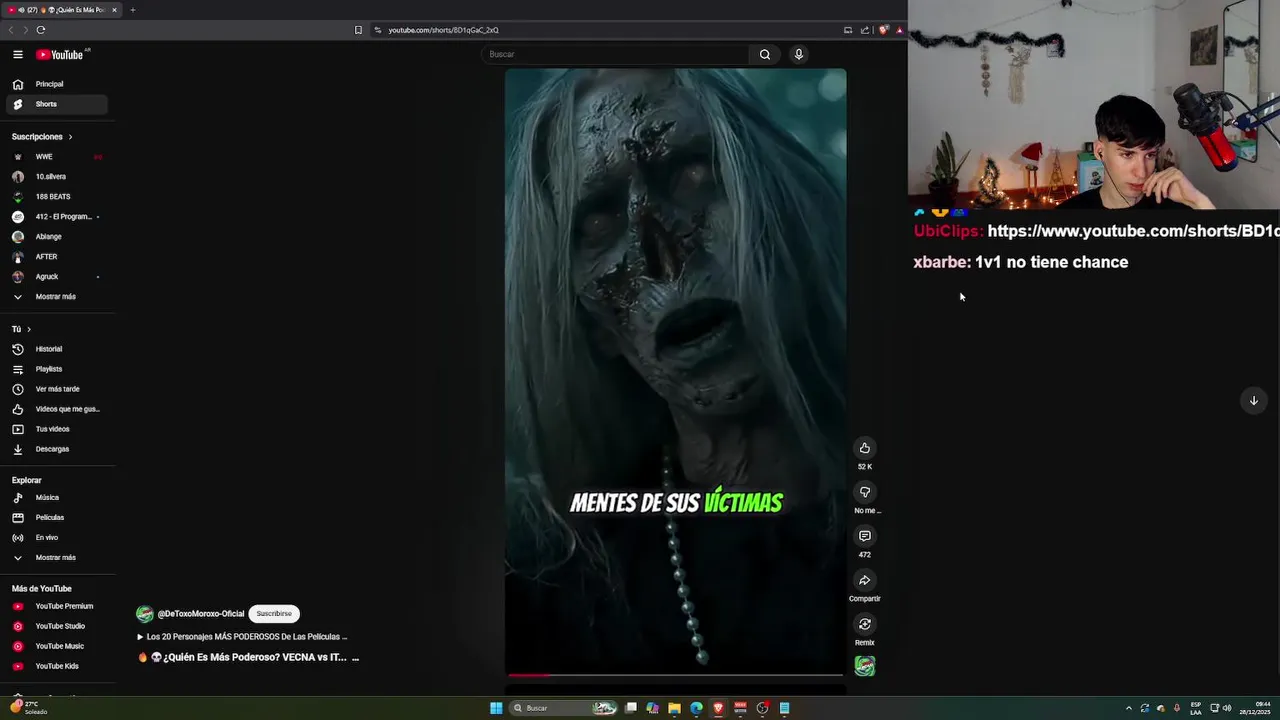
Task: Open Videos que me gustan list
Action: (56, 409)
